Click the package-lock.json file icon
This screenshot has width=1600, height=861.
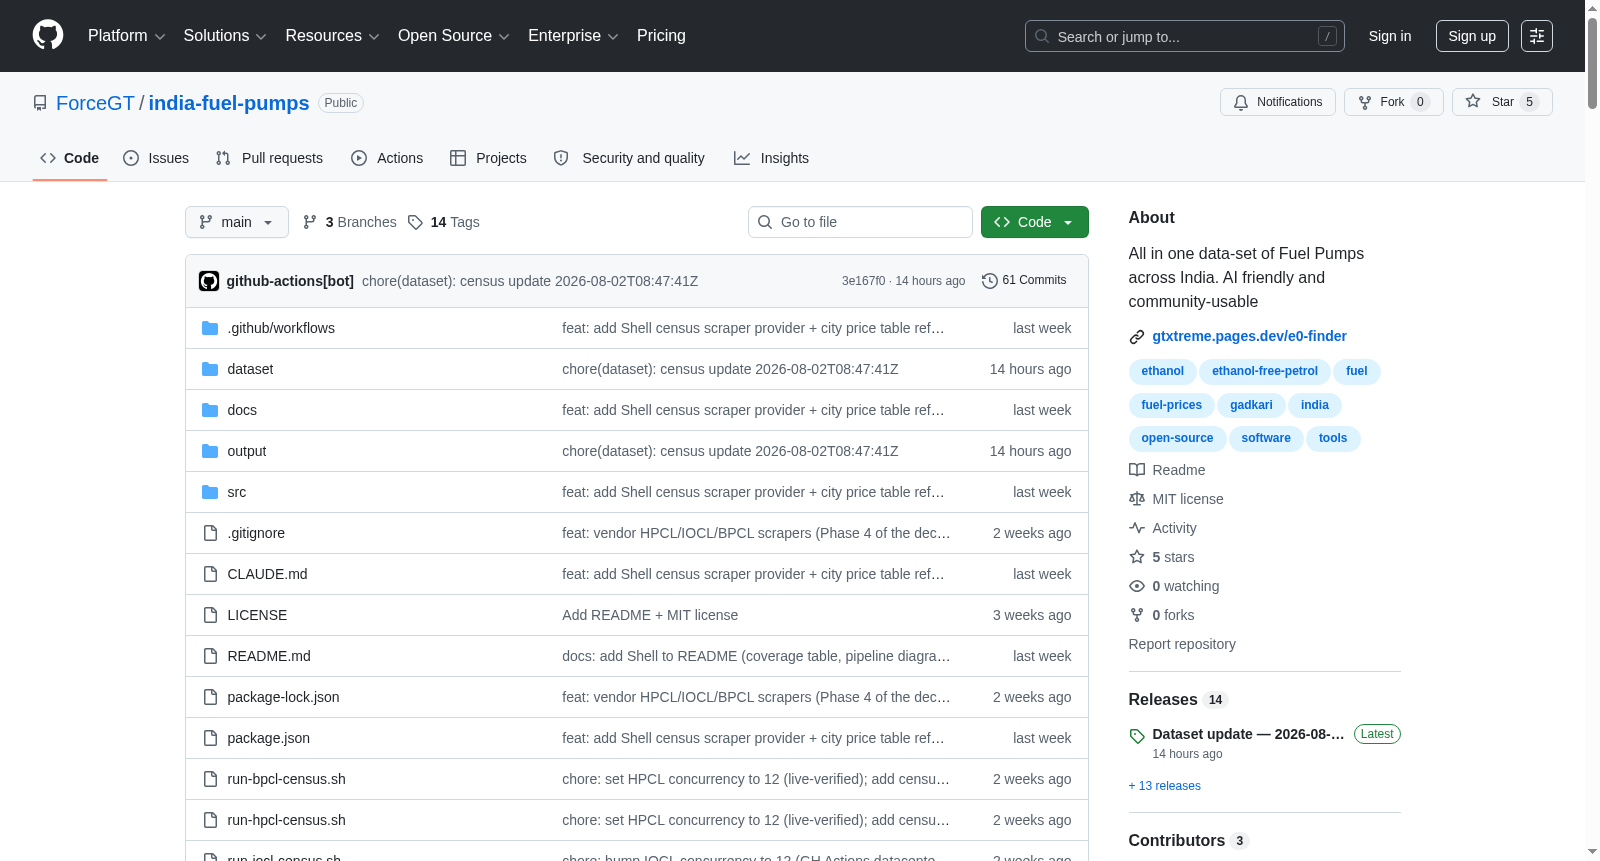(210, 697)
